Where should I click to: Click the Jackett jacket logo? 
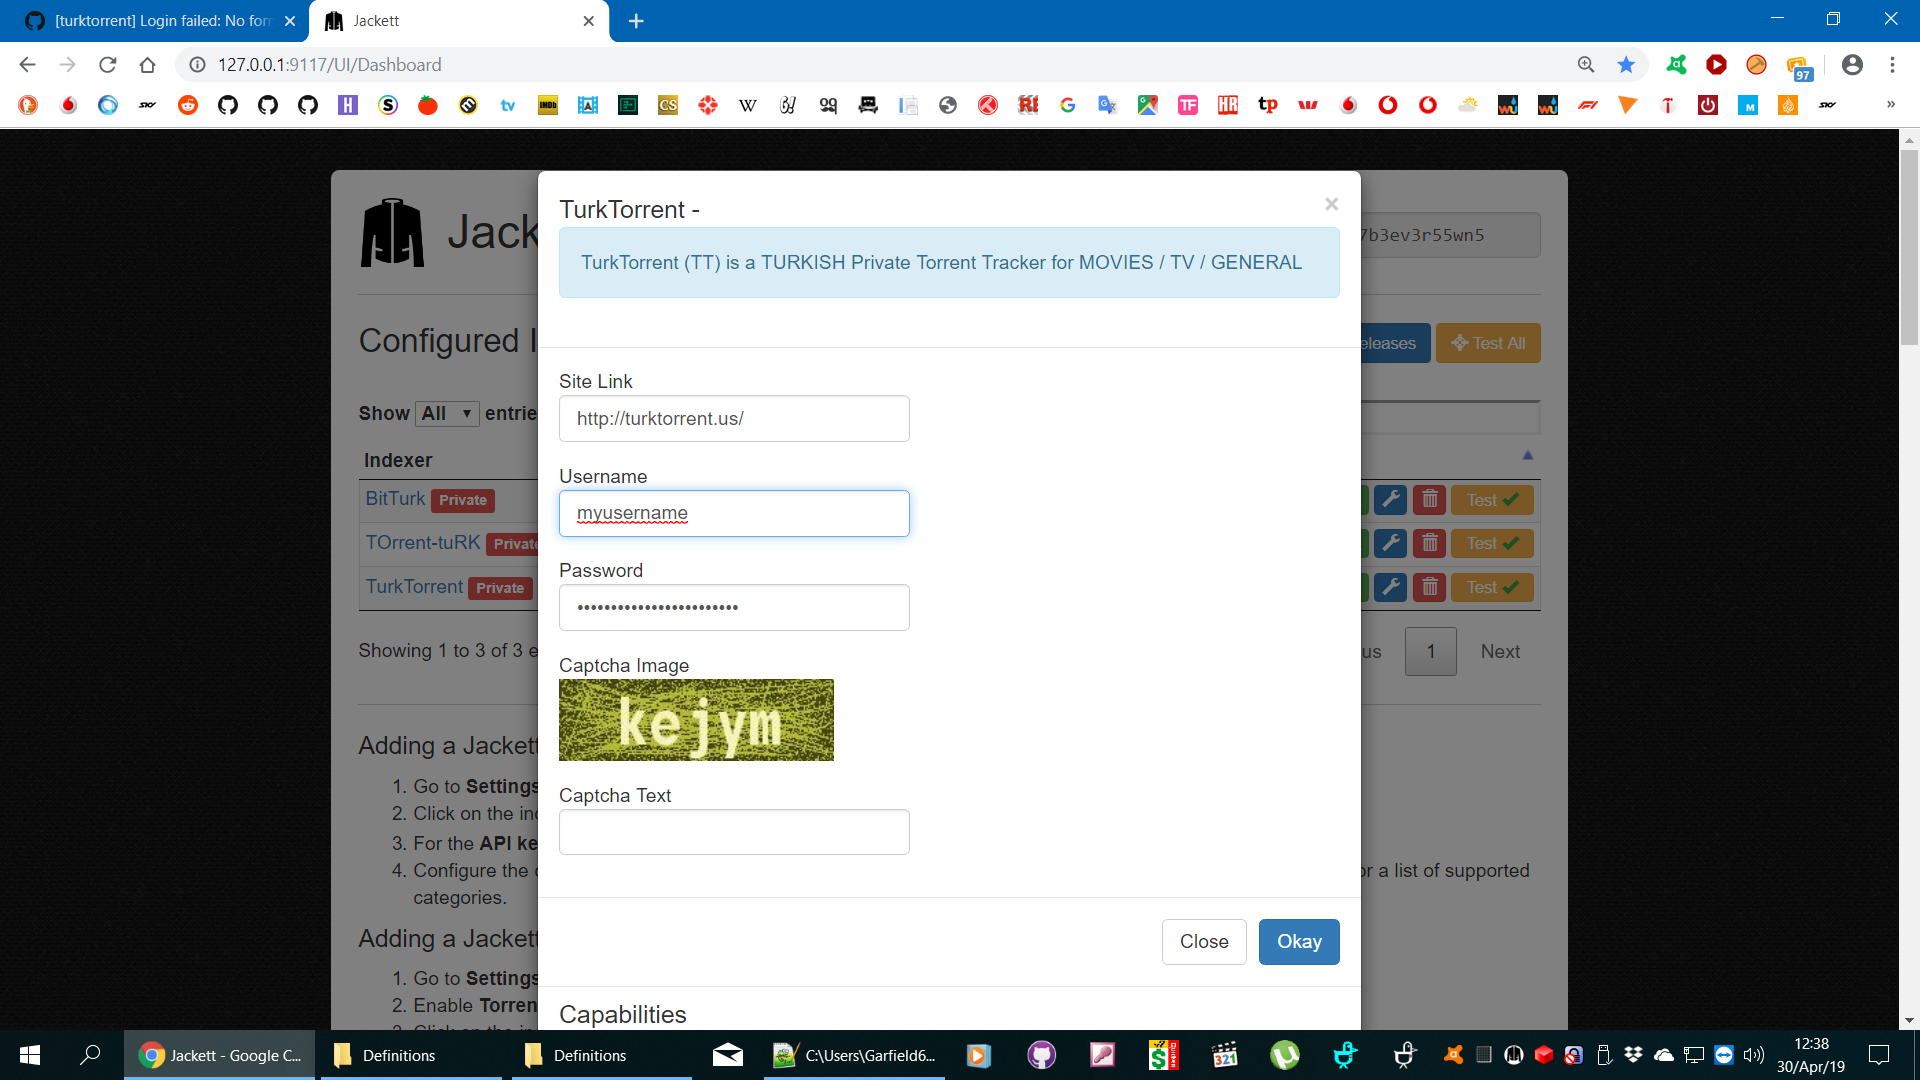coord(392,232)
